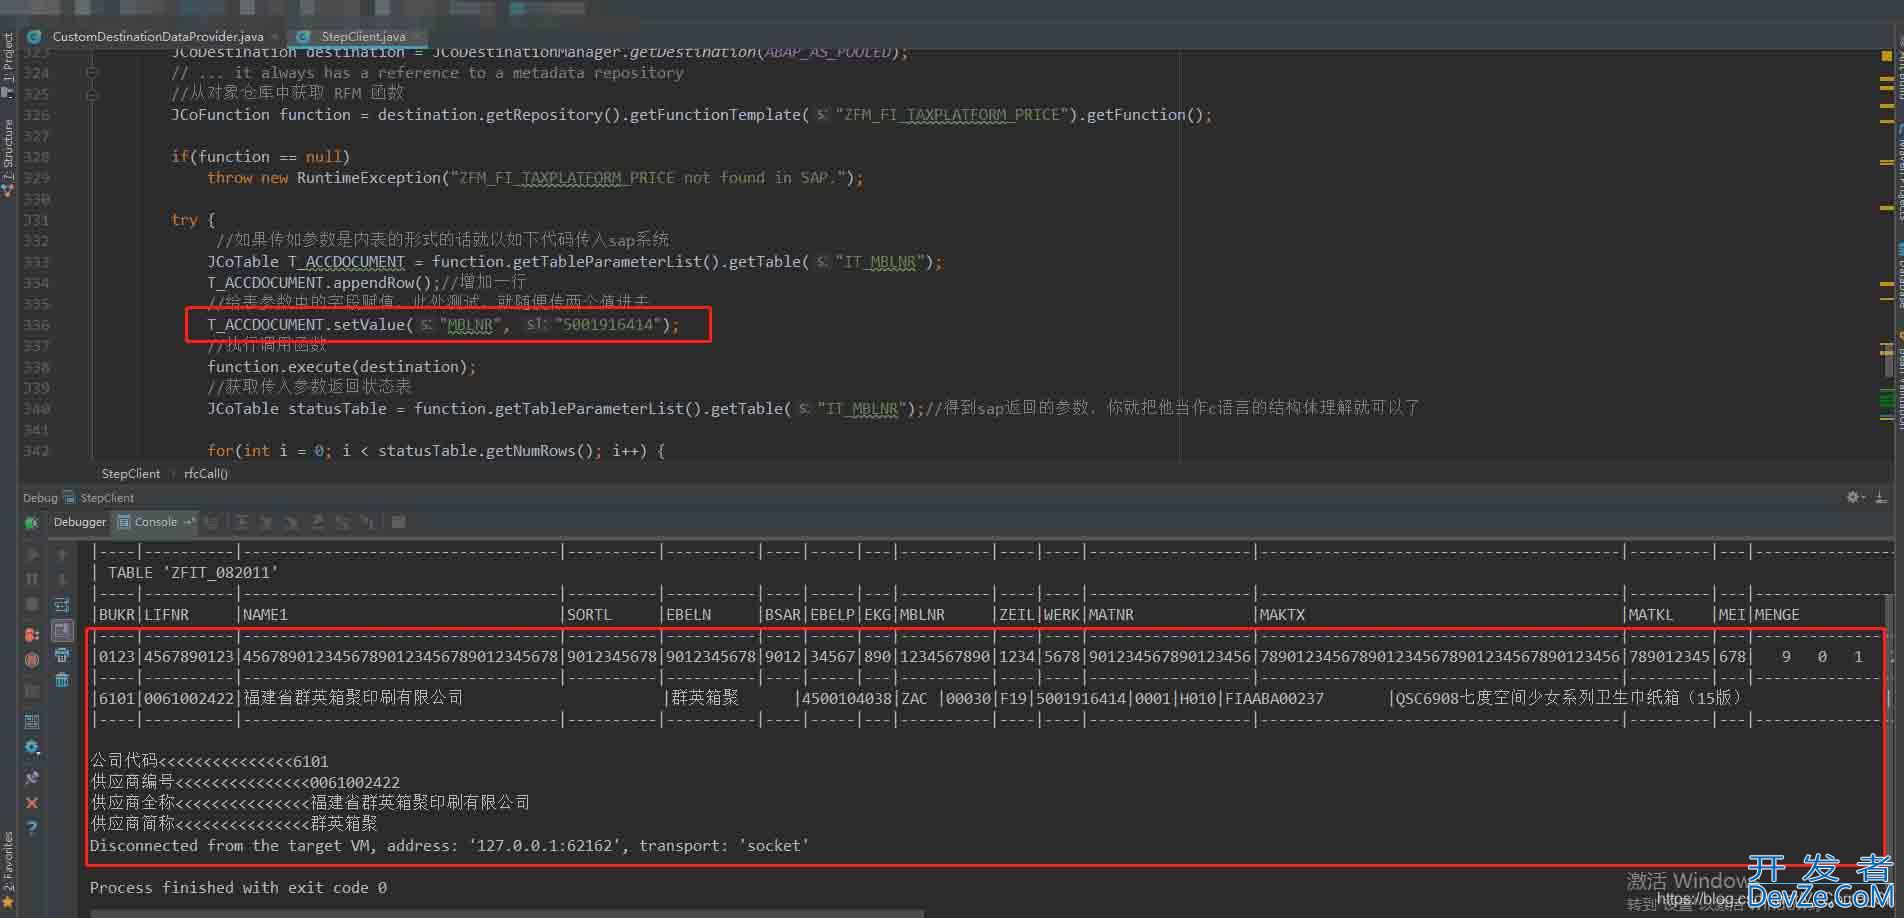Clear console output with the trash icon
1904x918 pixels.
62,680
